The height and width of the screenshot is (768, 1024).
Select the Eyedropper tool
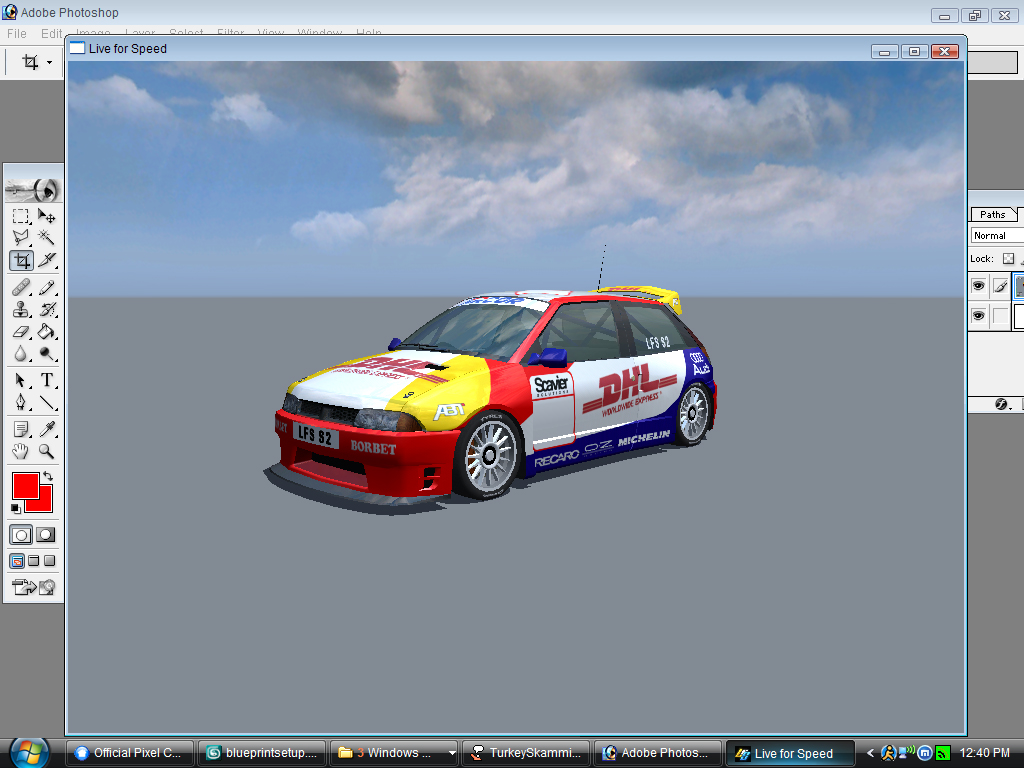point(46,429)
